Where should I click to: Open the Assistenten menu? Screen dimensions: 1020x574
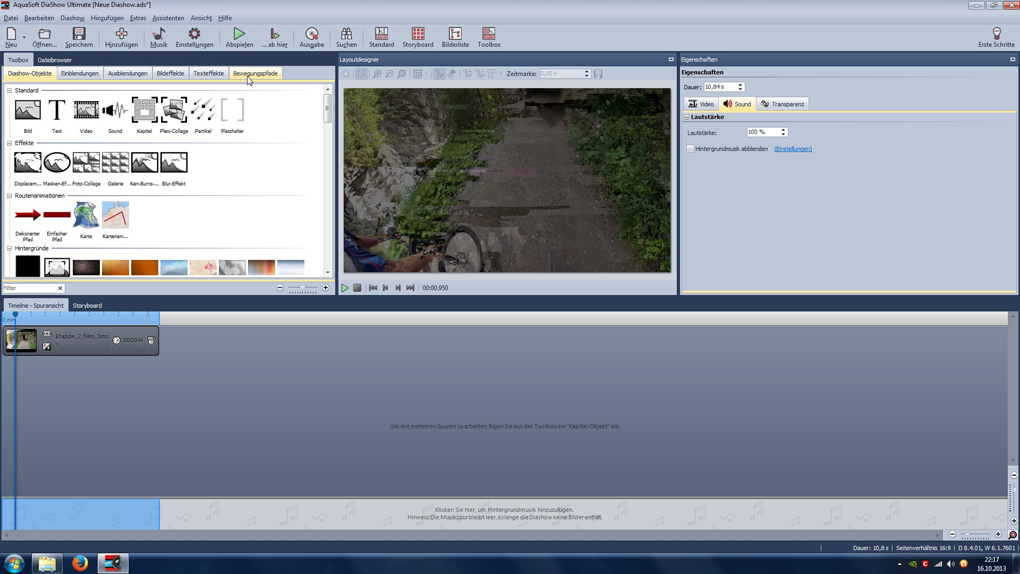click(168, 18)
